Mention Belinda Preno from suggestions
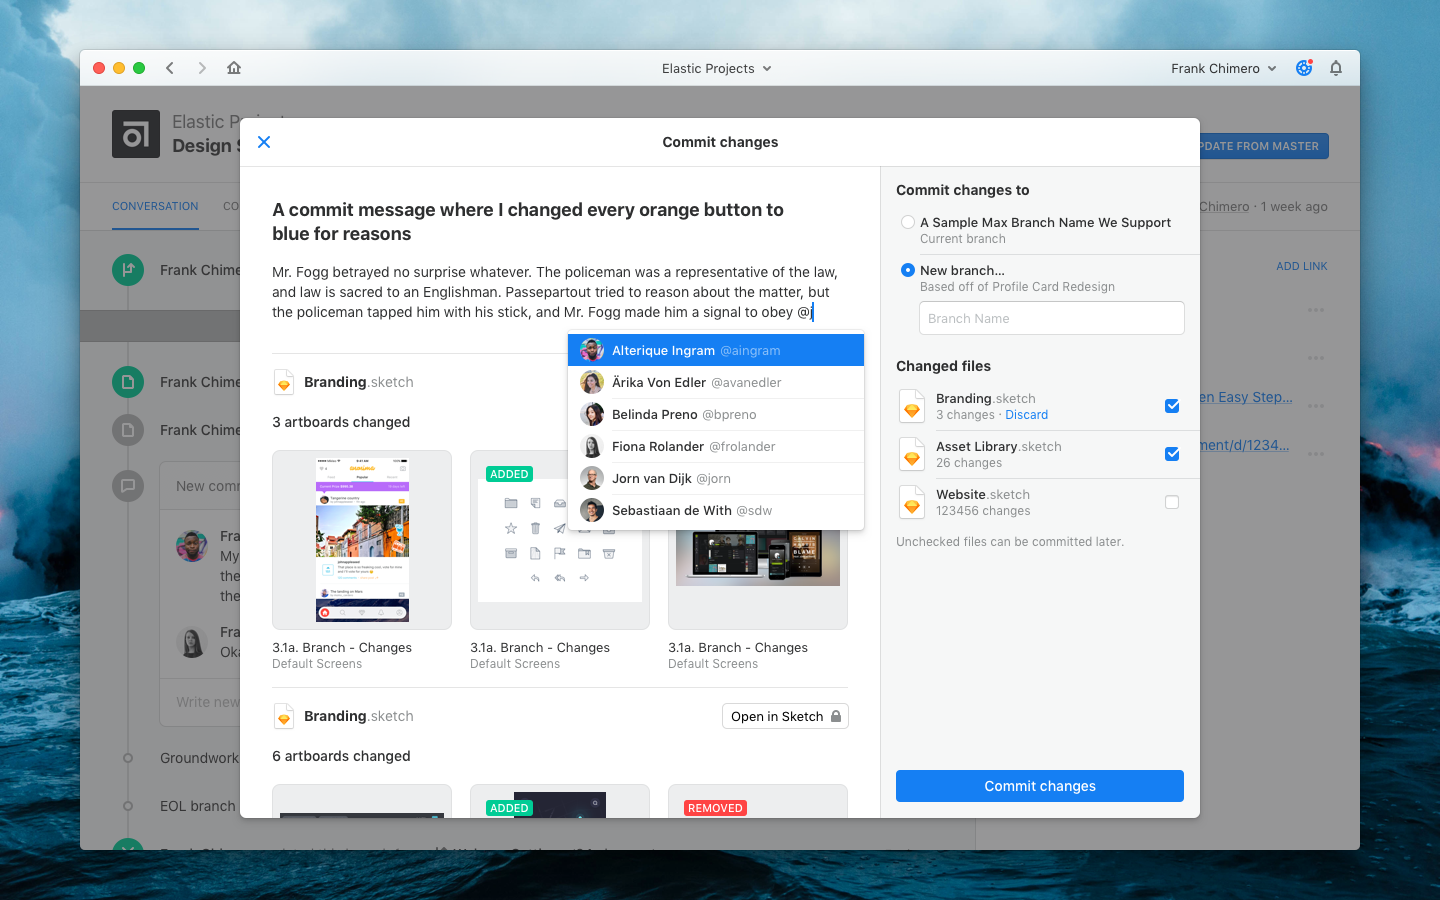This screenshot has width=1440, height=900. 716,414
